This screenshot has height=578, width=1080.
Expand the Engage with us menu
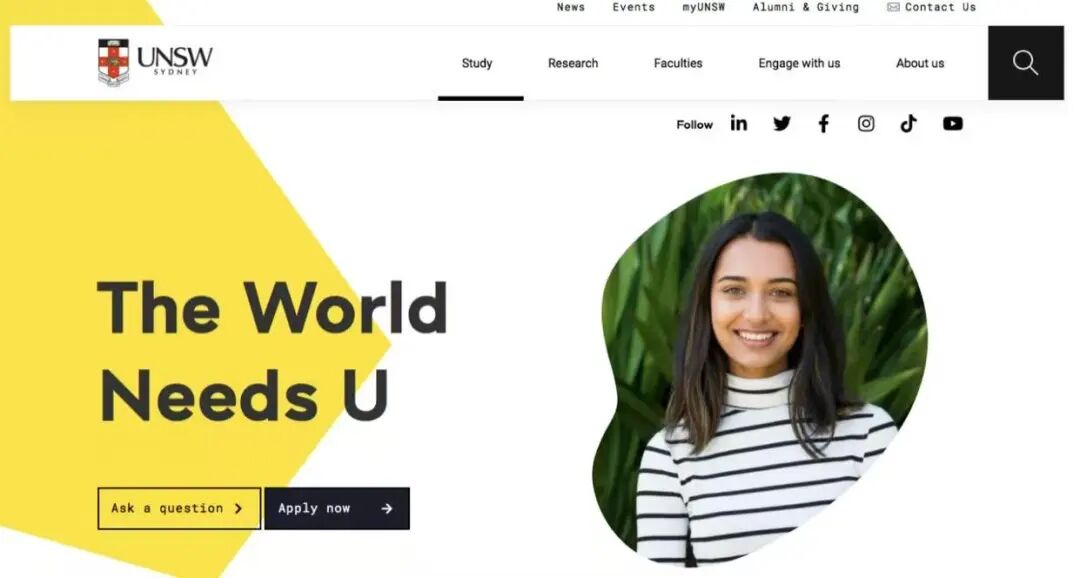[799, 63]
